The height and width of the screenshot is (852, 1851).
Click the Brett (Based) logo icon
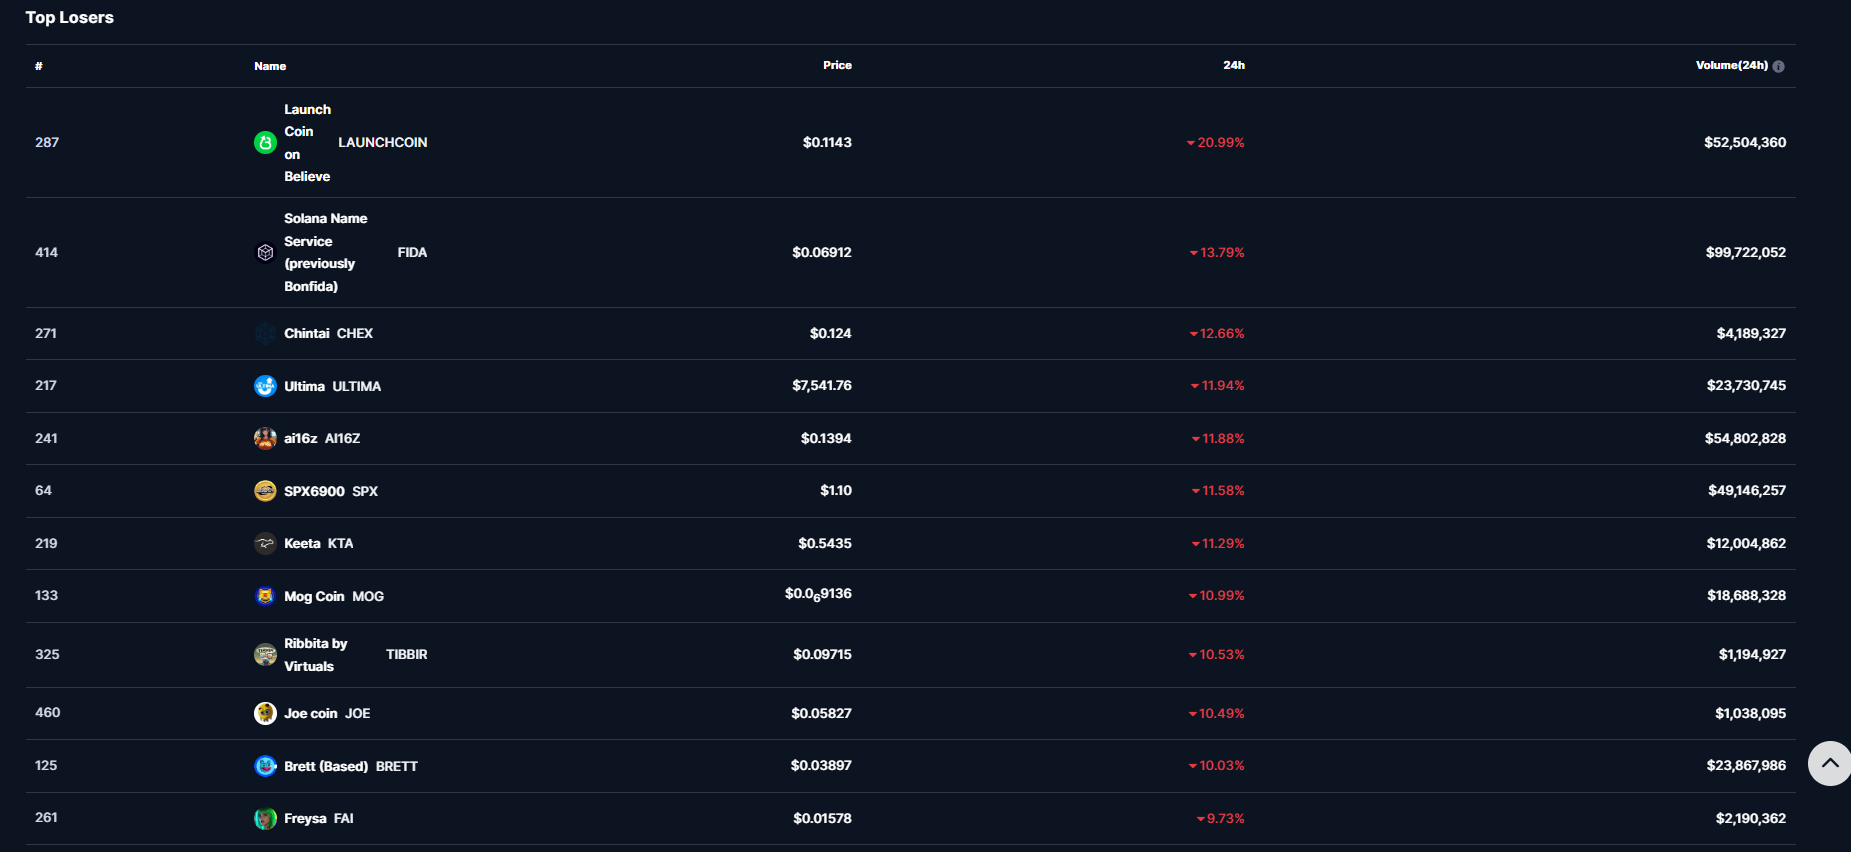click(265, 766)
